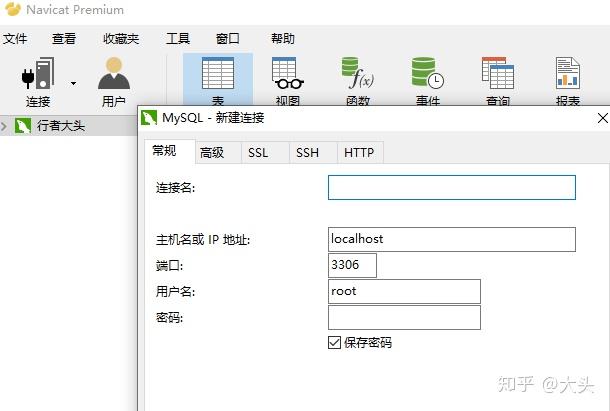Open the Report (报表) toolbar icon
This screenshot has height=411, width=610.
pos(568,73)
